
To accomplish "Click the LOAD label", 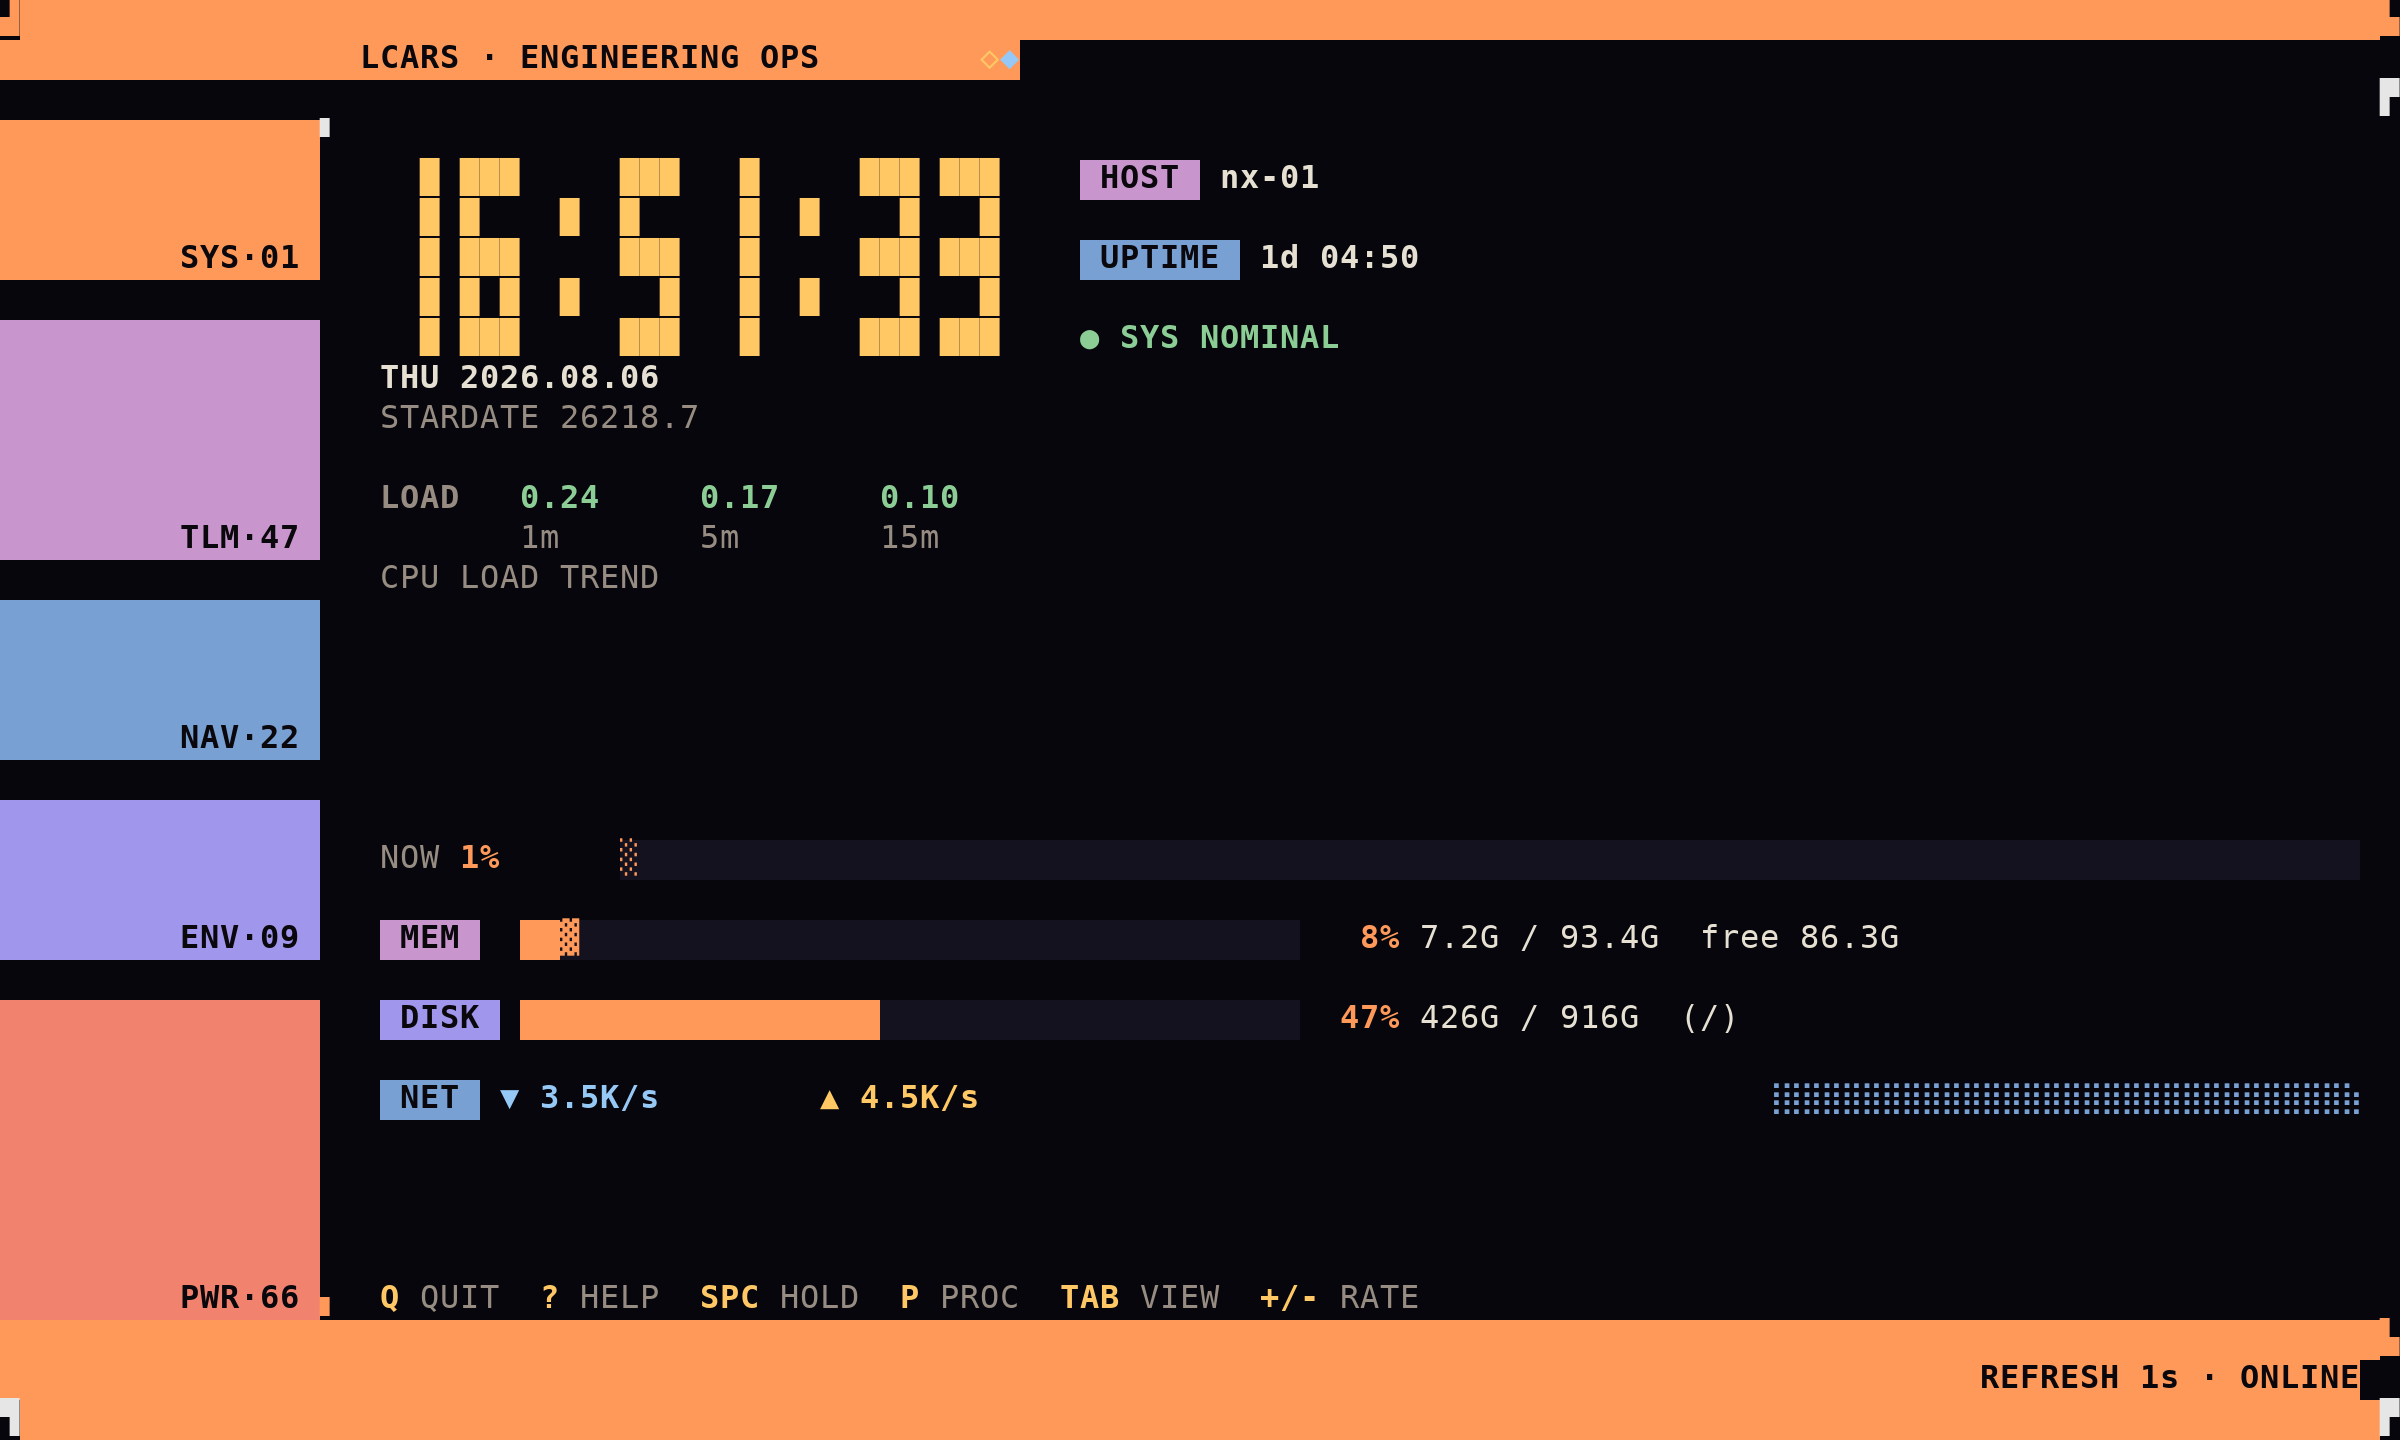I will (x=420, y=498).
